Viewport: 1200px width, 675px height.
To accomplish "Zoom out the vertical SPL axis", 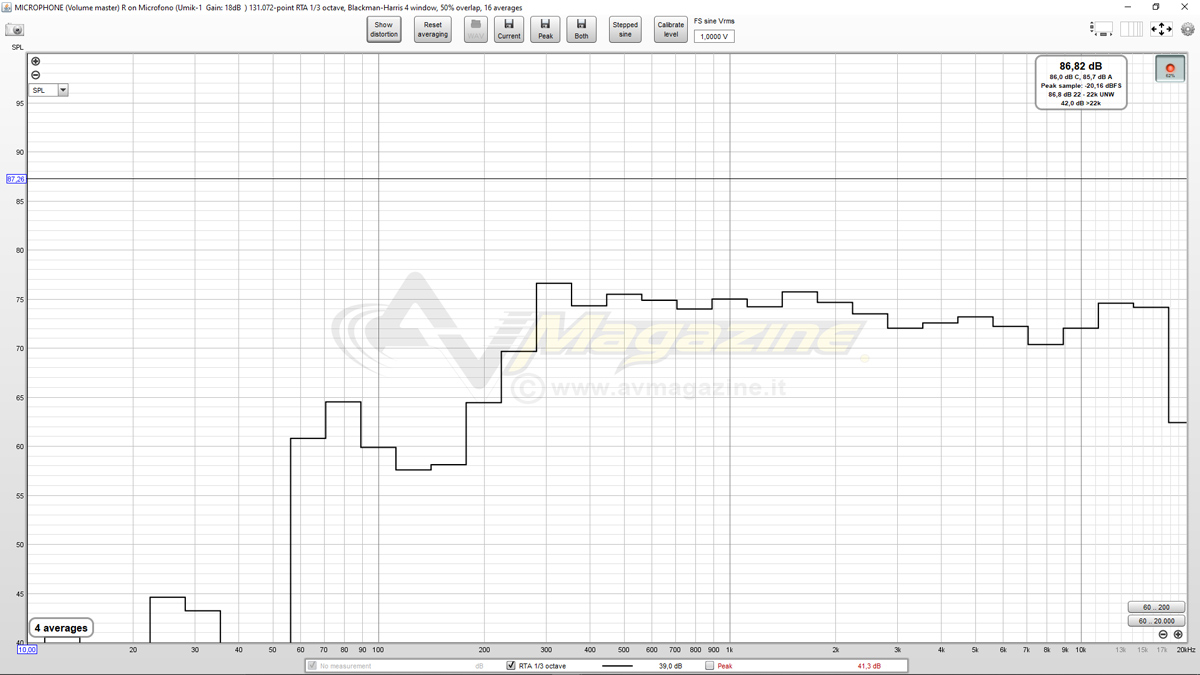I will click(36, 75).
